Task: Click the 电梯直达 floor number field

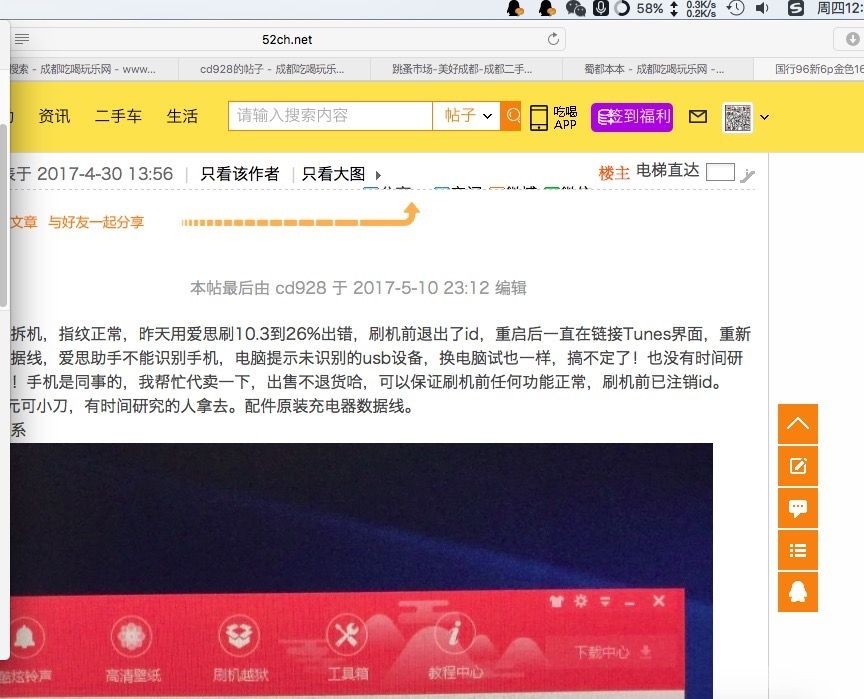Action: click(720, 172)
